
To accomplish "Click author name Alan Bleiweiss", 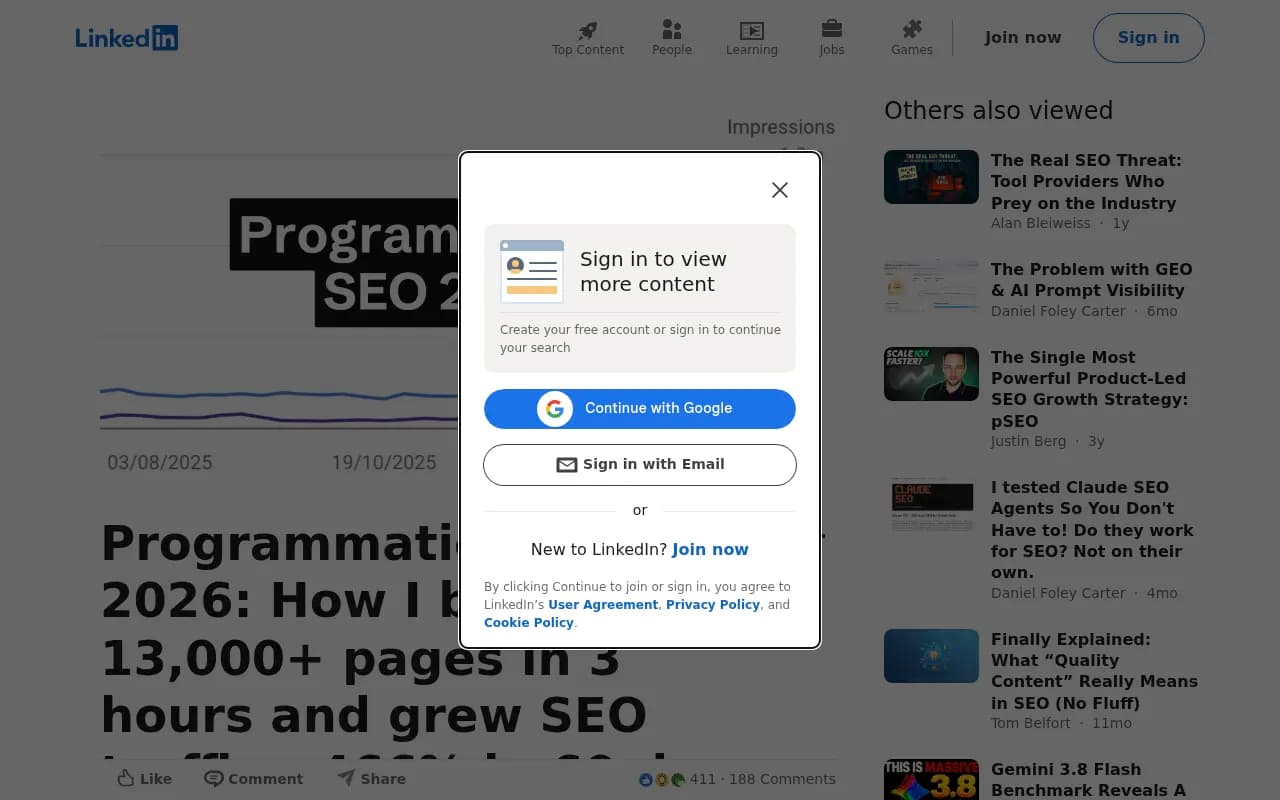I will coord(1041,223).
